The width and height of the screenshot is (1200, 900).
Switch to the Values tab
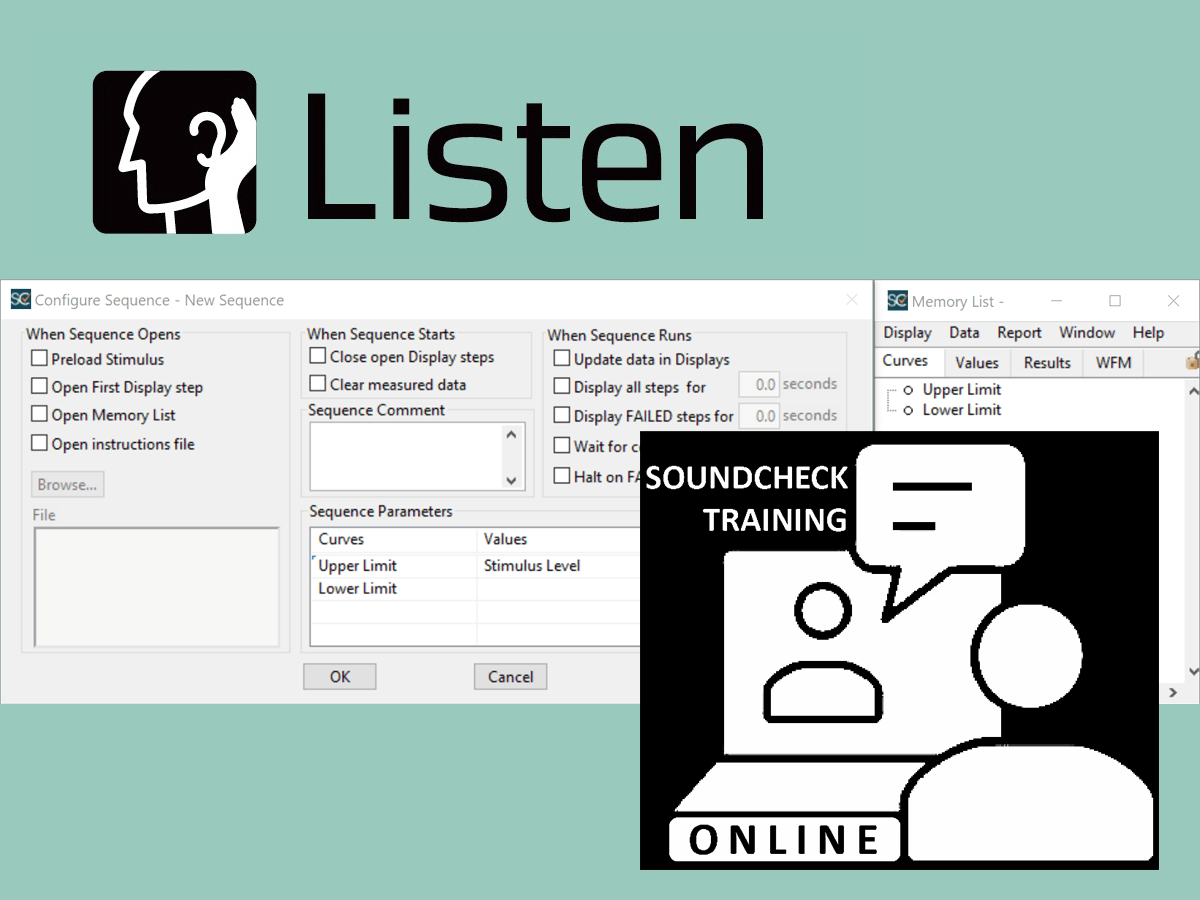[977, 362]
